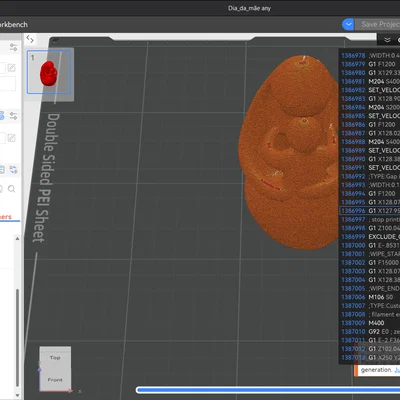Collapse the sidebar with the angle-brackets icon

pos(30,39)
